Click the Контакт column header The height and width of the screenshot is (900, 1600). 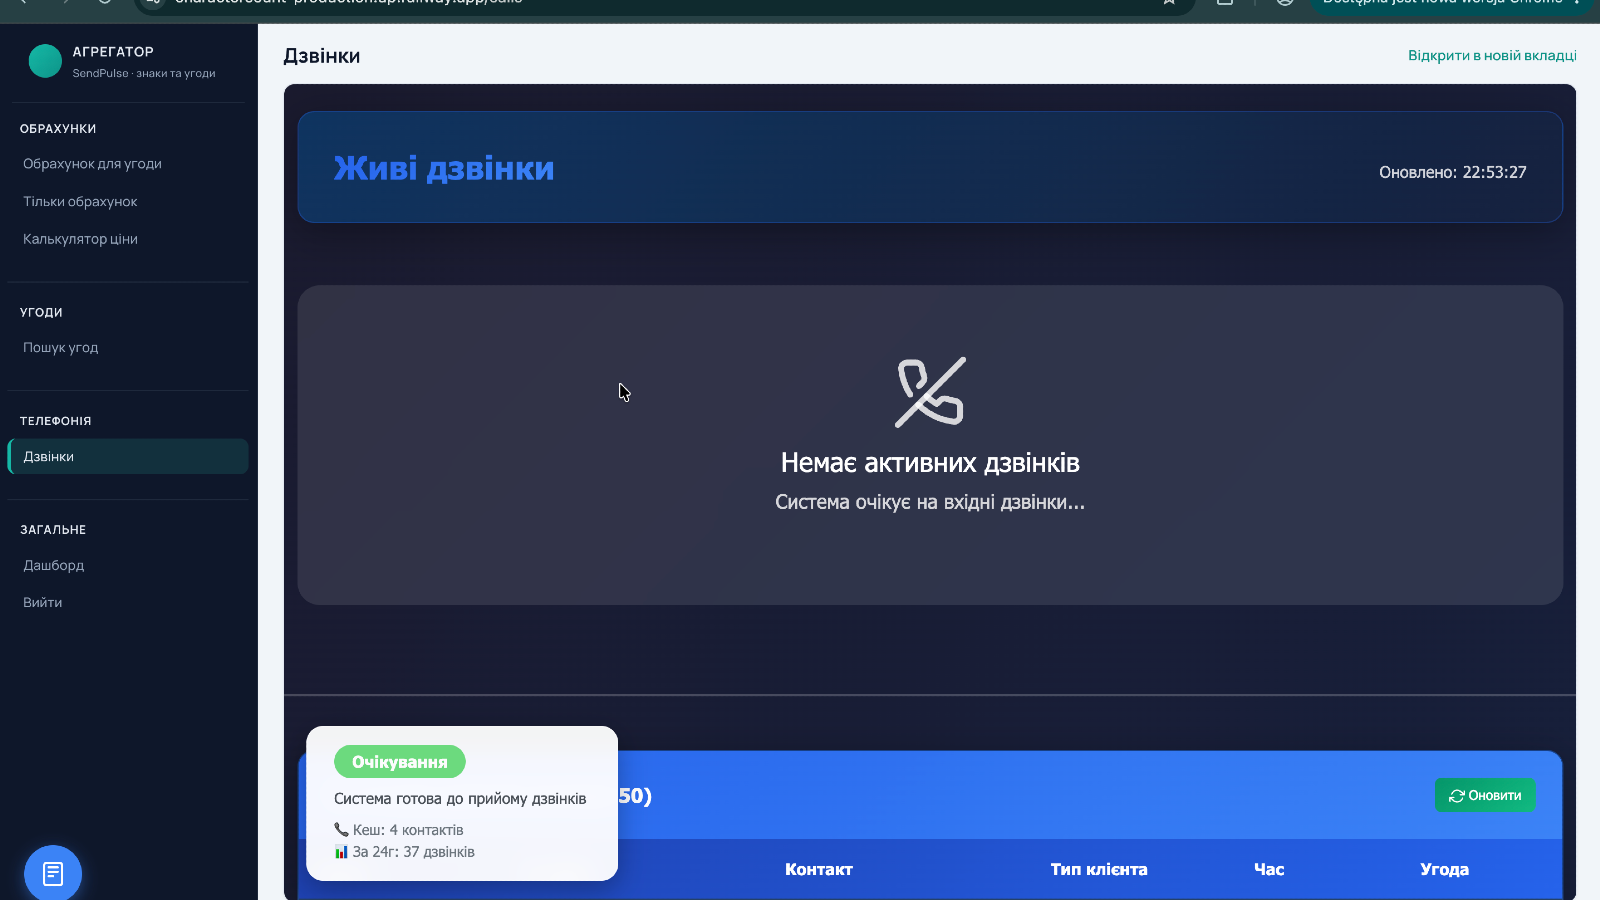pos(819,869)
